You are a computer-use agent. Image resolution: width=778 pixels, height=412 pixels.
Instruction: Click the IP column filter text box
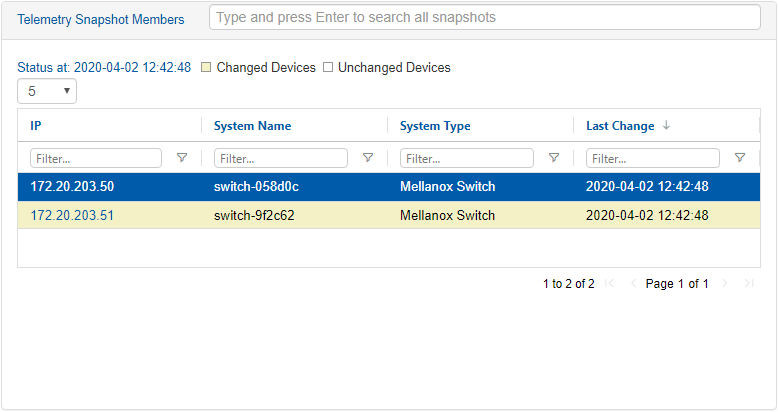pyautogui.click(x=96, y=158)
